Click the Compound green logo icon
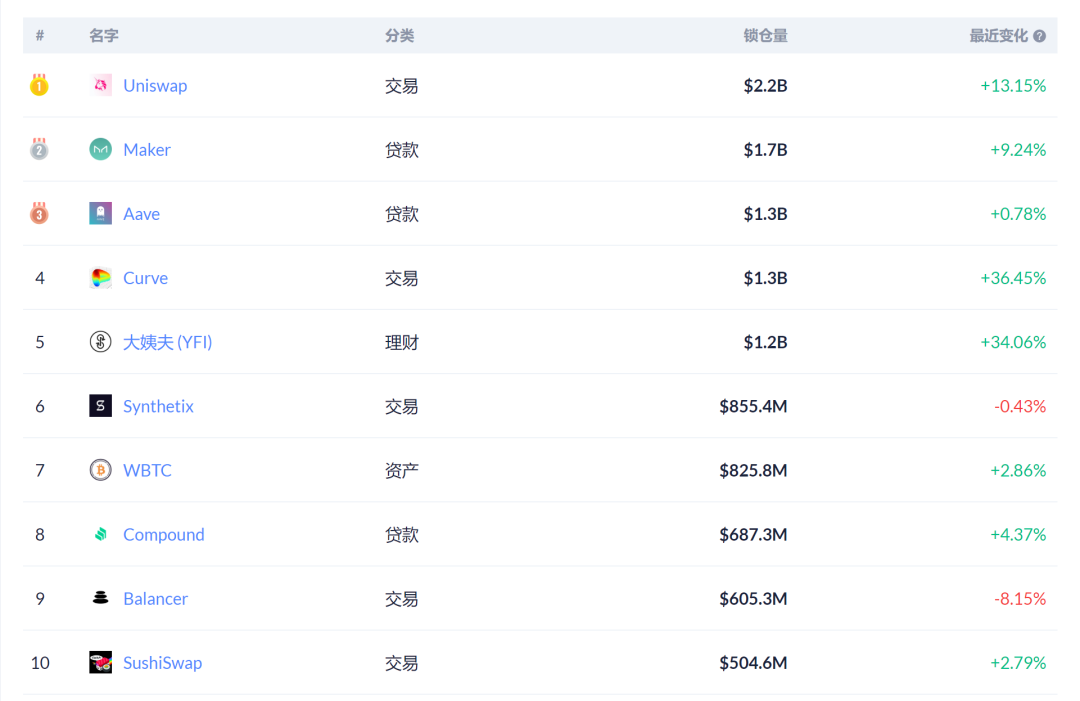The height and width of the screenshot is (701, 1080). click(x=101, y=534)
